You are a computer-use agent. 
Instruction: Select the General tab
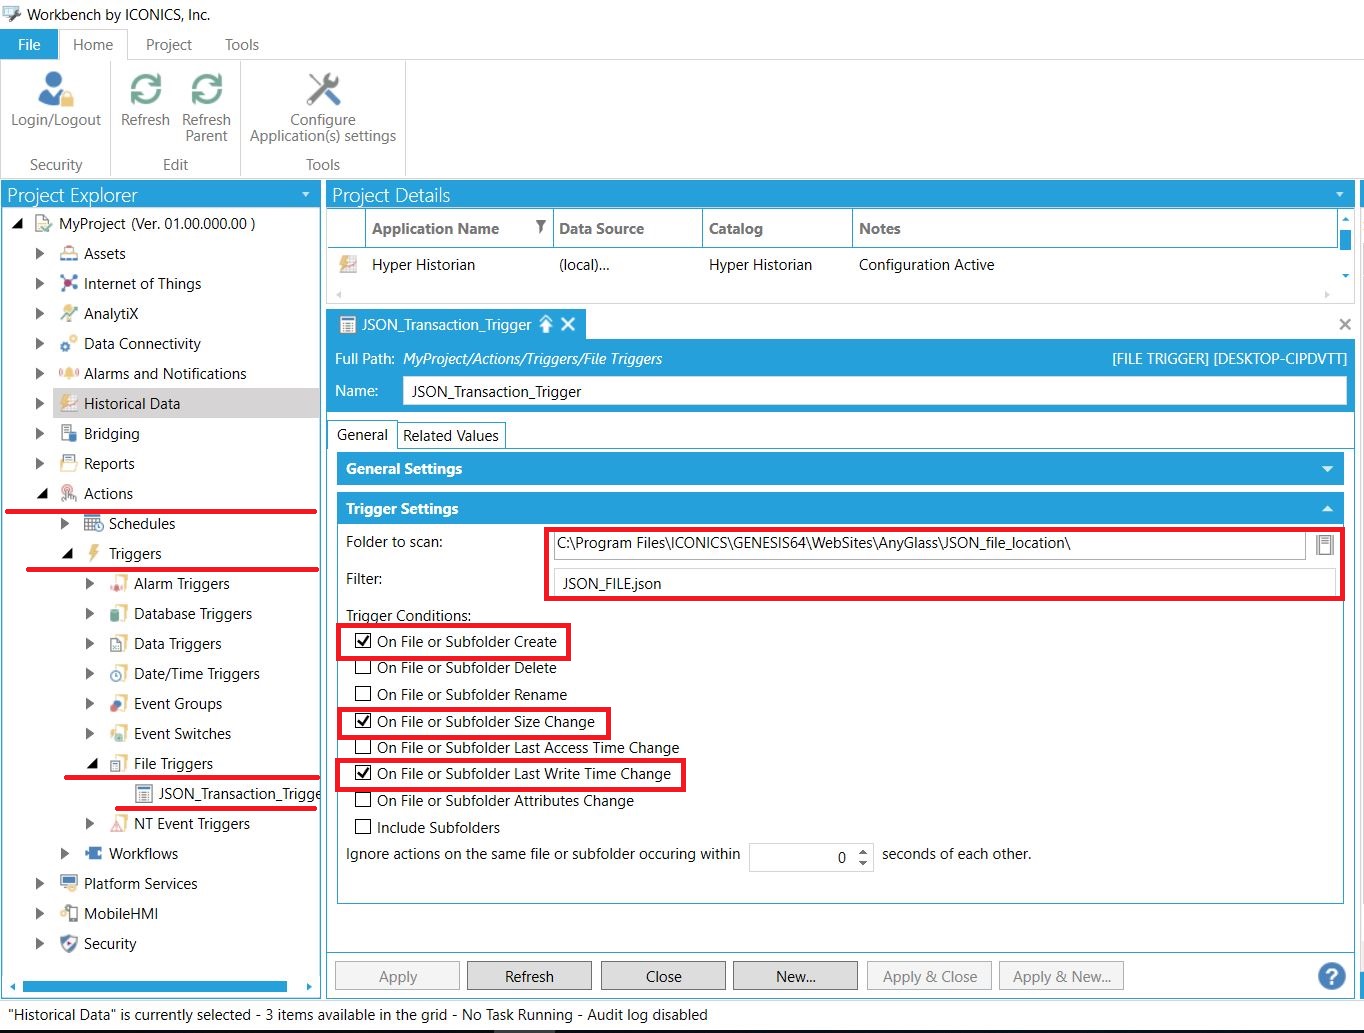[x=362, y=434]
